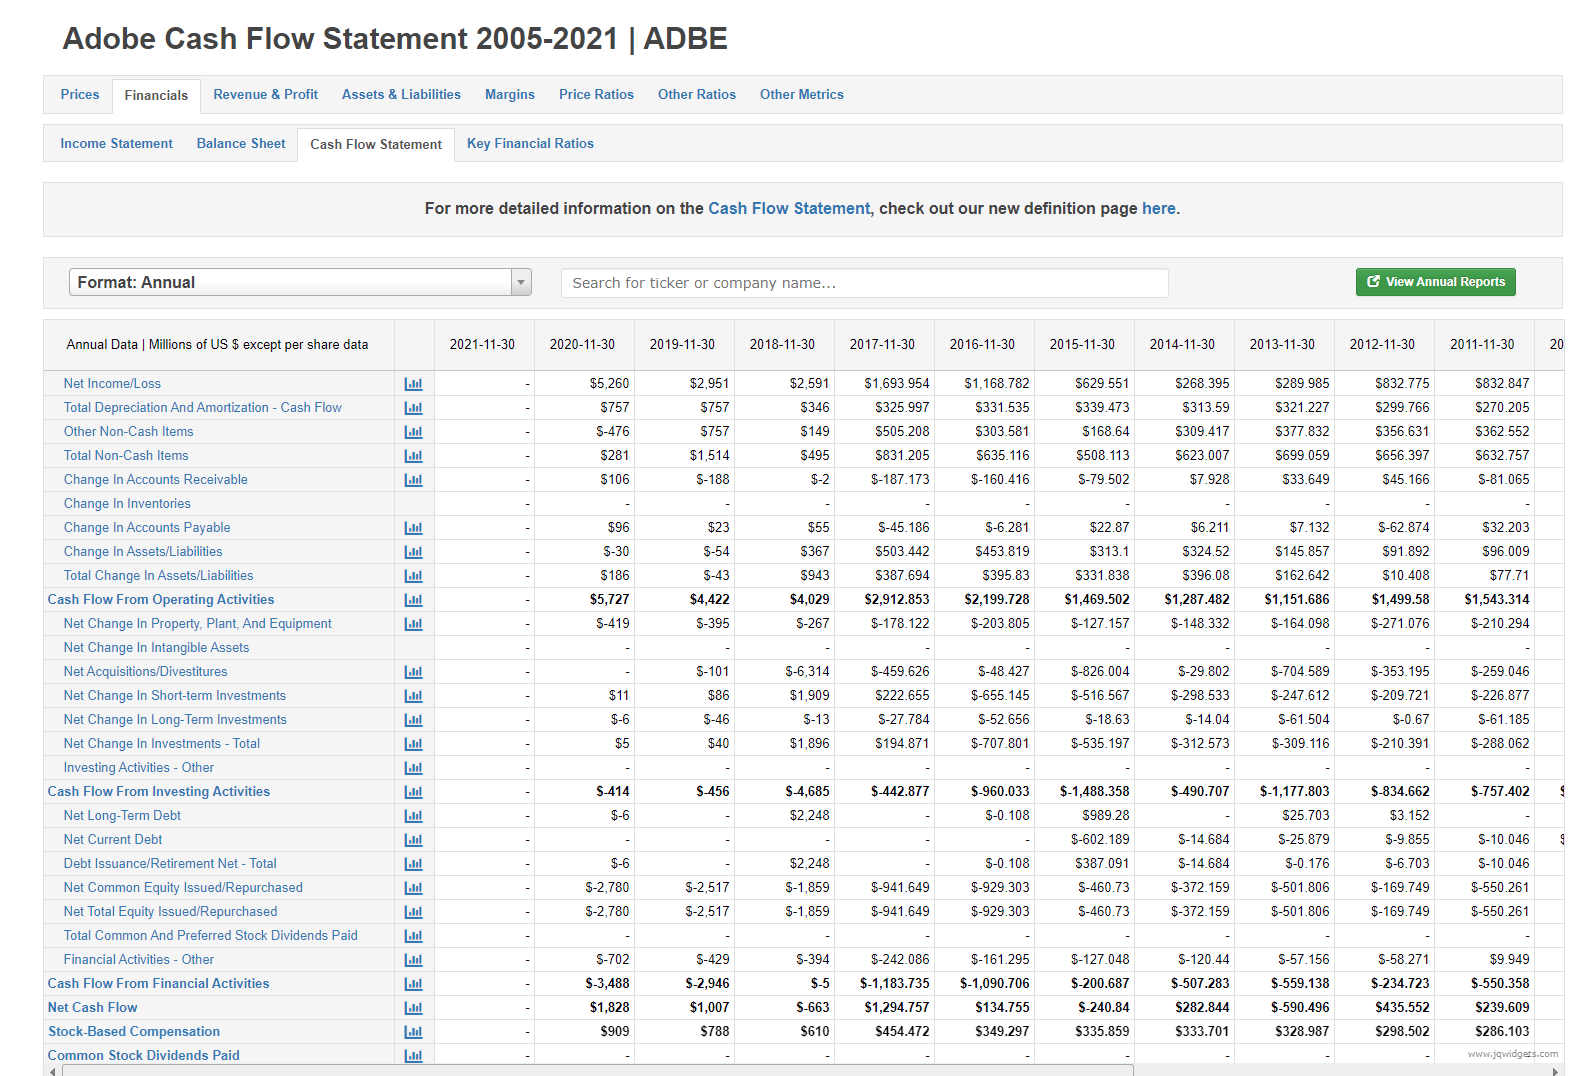Open chart icon for Financial Activities - Other
This screenshot has width=1572, height=1076.
click(x=413, y=960)
